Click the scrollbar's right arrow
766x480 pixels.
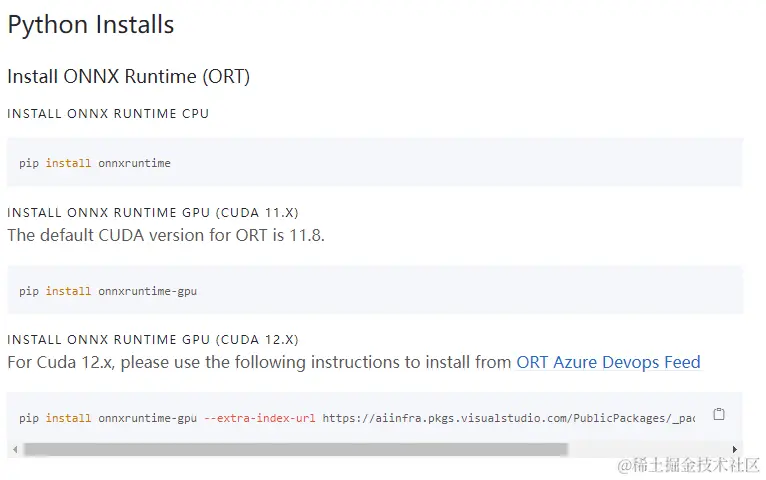click(735, 450)
